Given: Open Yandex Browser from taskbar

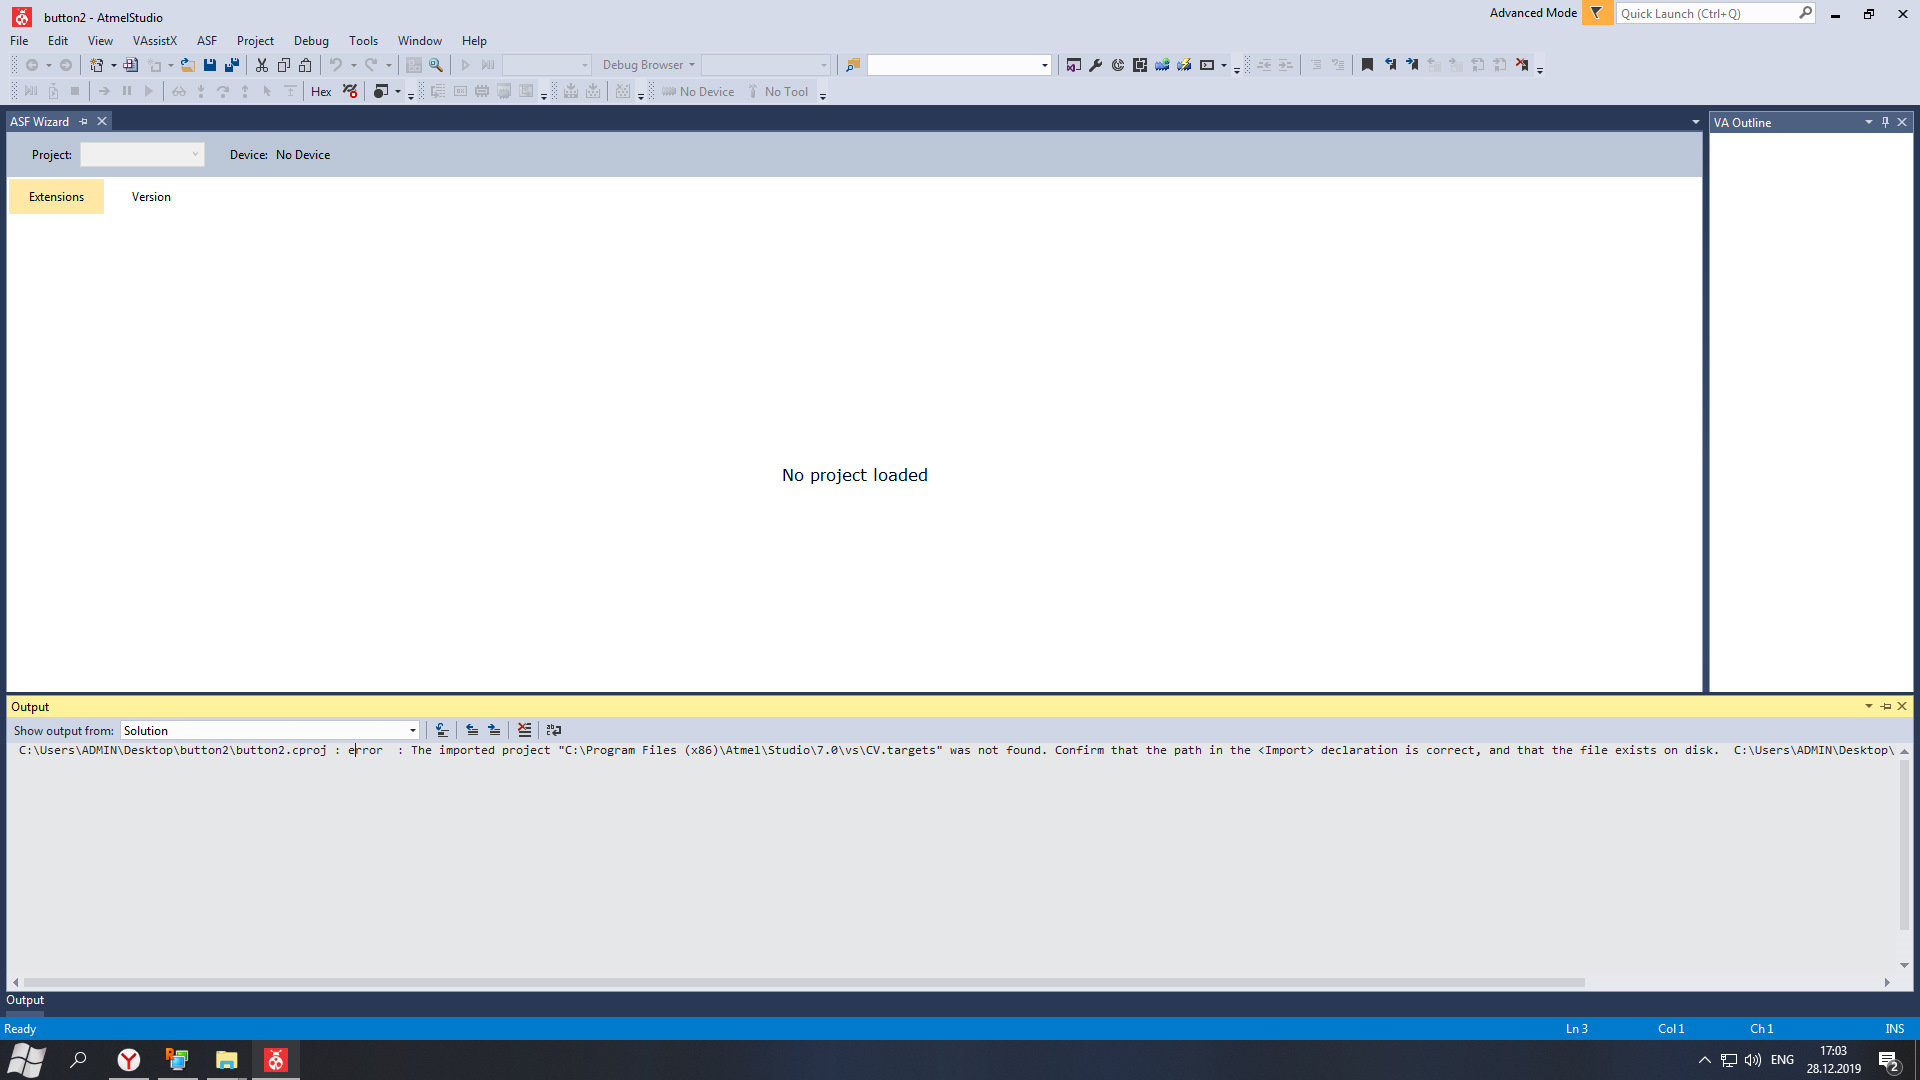Looking at the screenshot, I should click(x=129, y=1060).
